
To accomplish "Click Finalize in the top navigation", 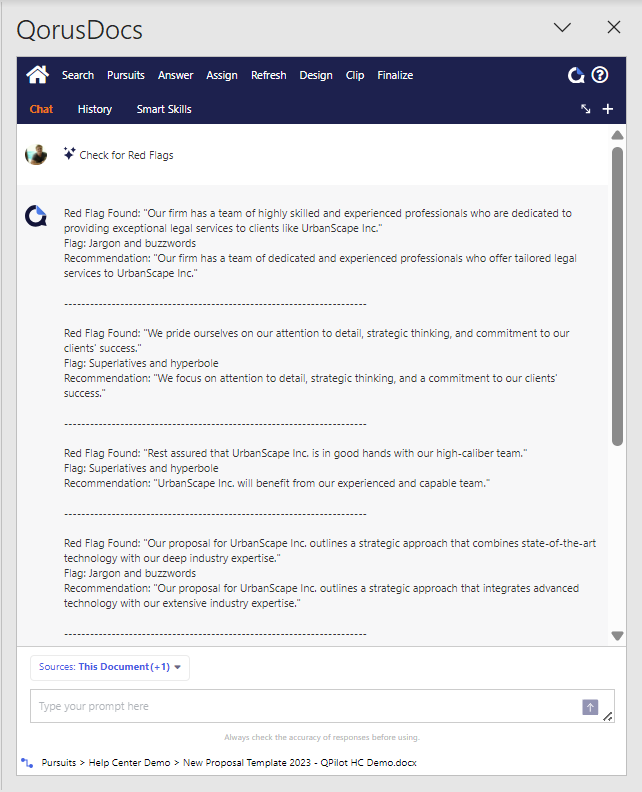I will tap(395, 75).
